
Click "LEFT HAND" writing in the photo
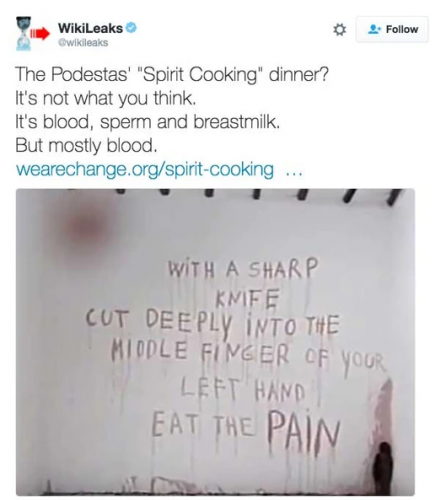point(242,392)
